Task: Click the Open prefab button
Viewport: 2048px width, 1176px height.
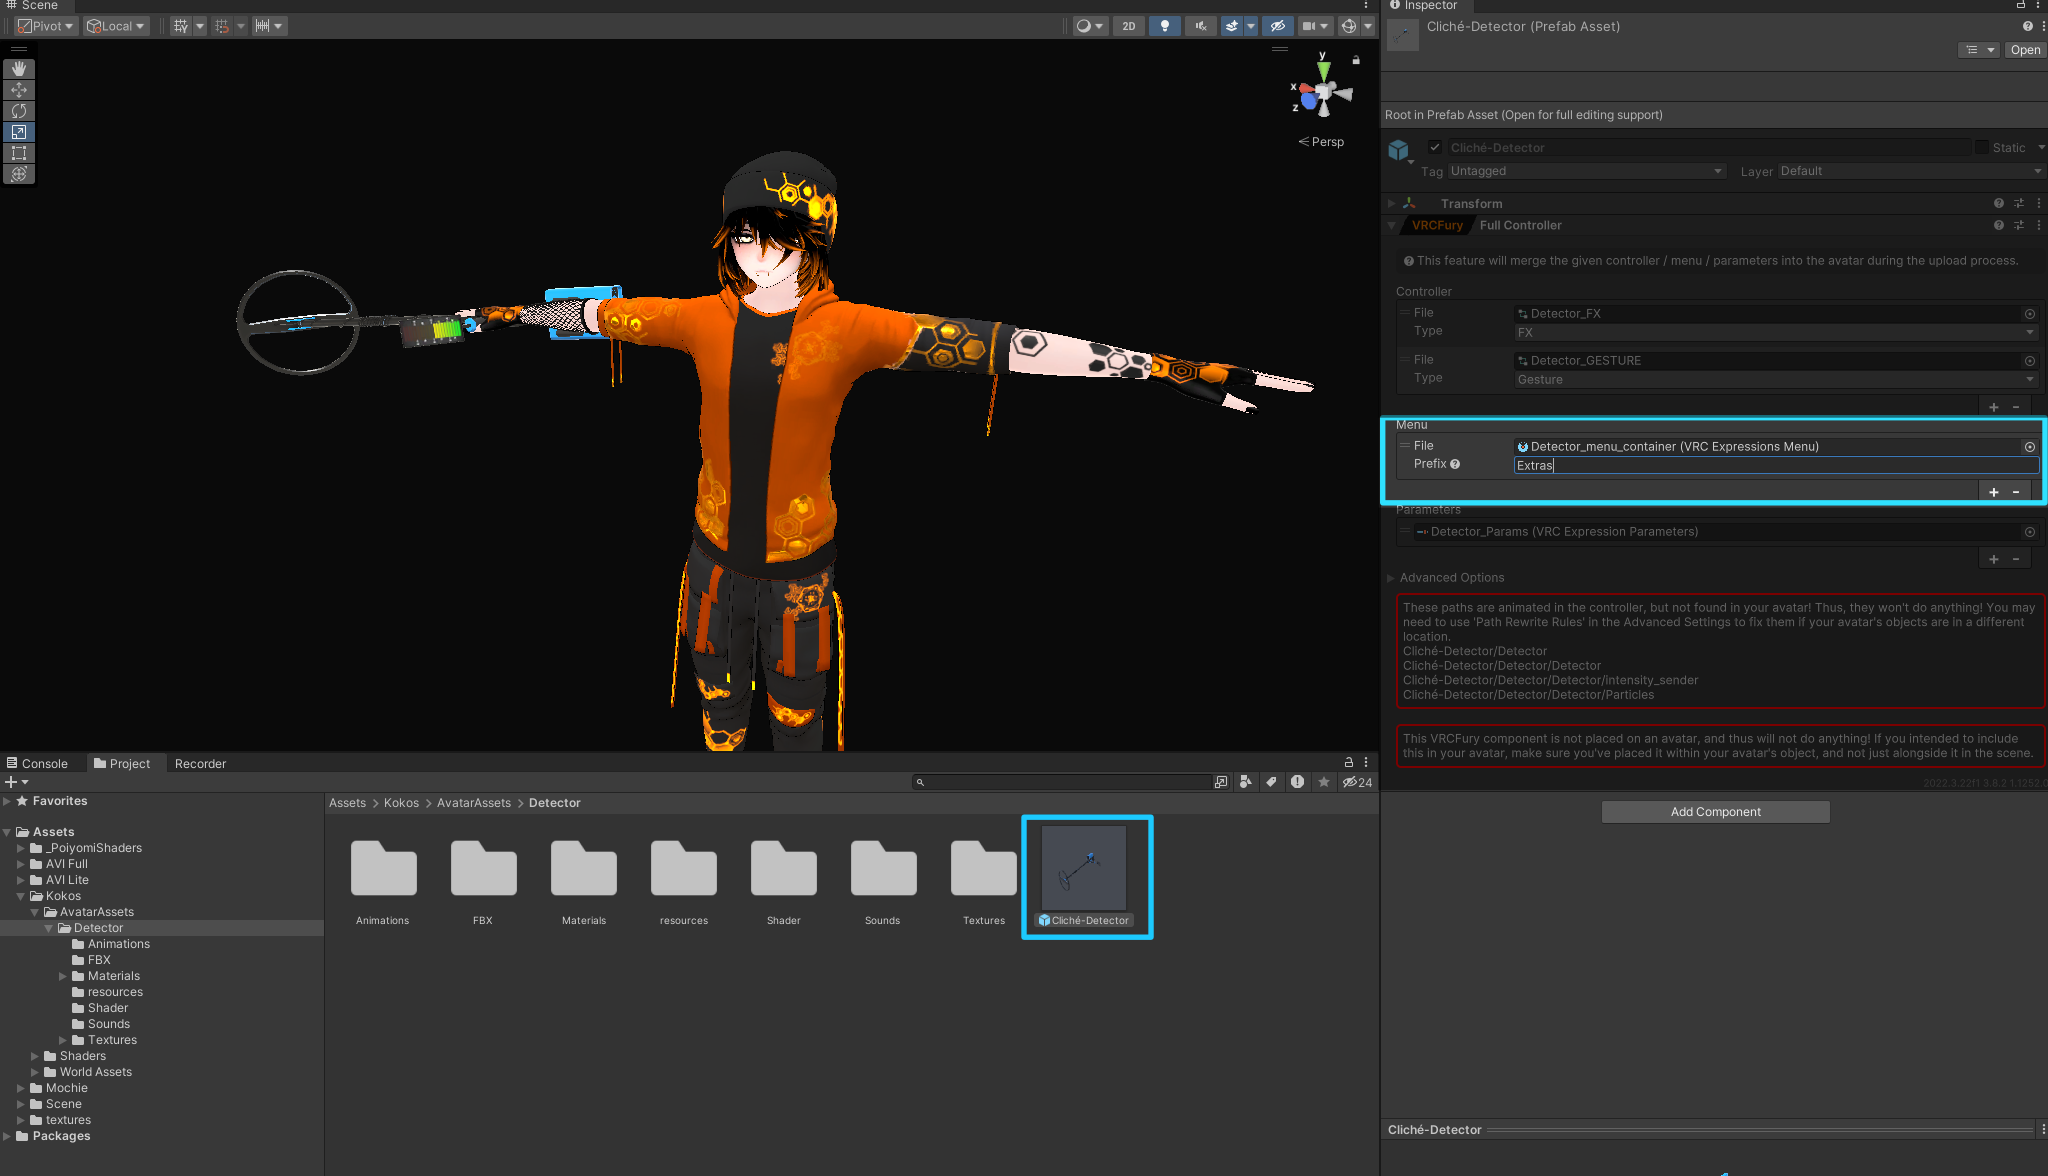Action: (2025, 50)
